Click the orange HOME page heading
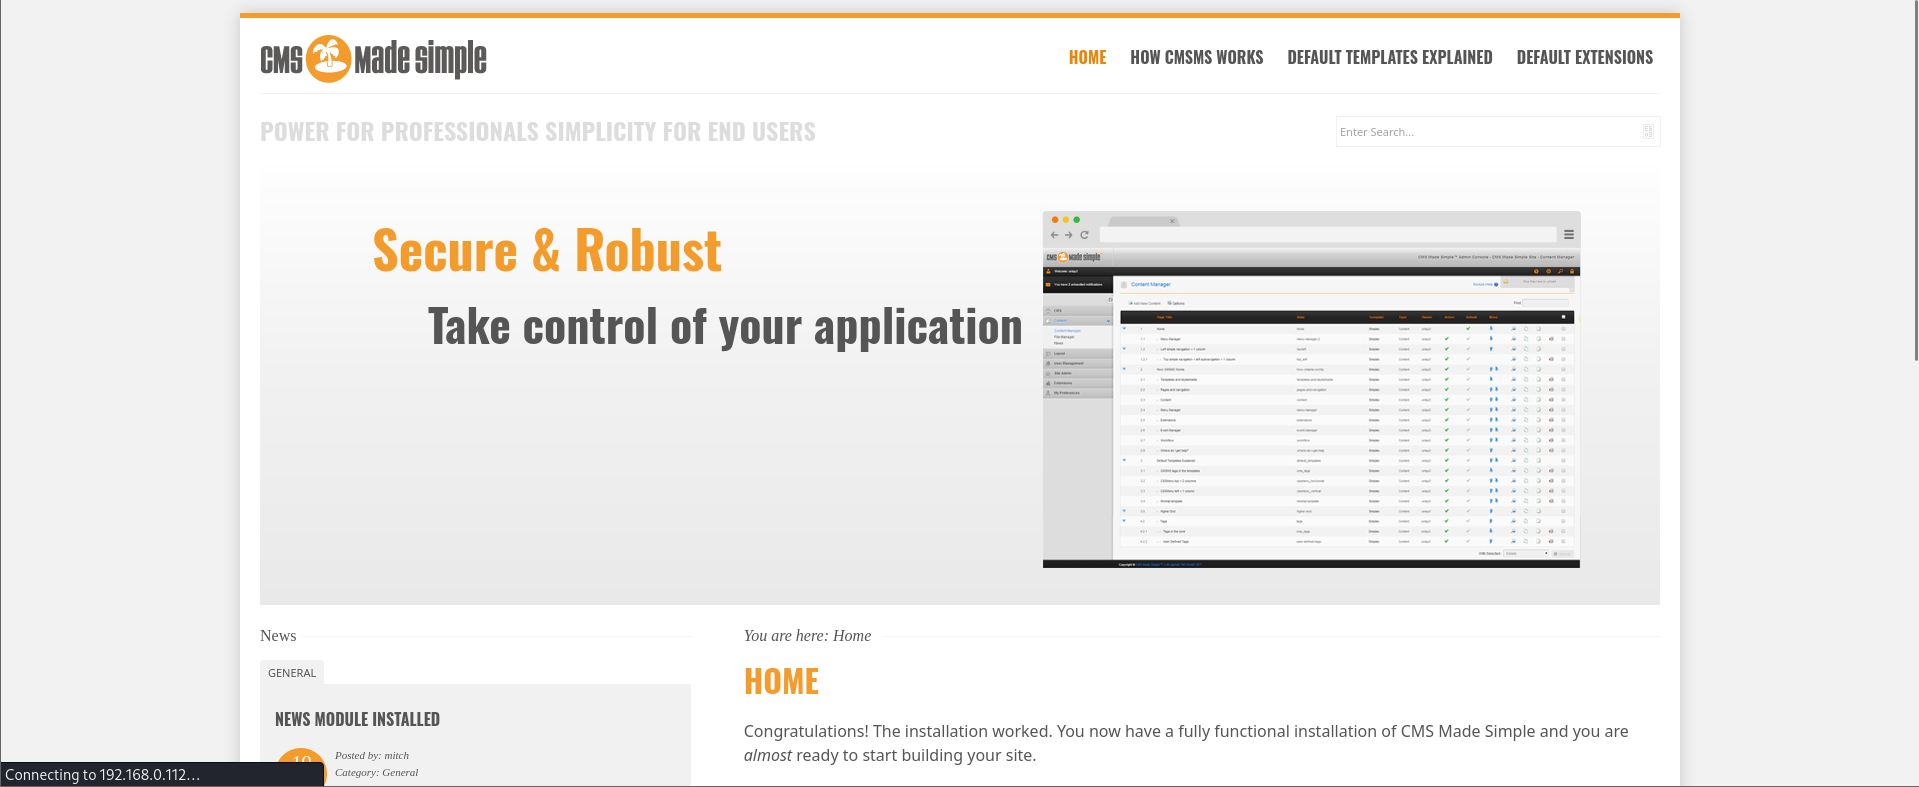This screenshot has height=787, width=1919. (x=781, y=682)
